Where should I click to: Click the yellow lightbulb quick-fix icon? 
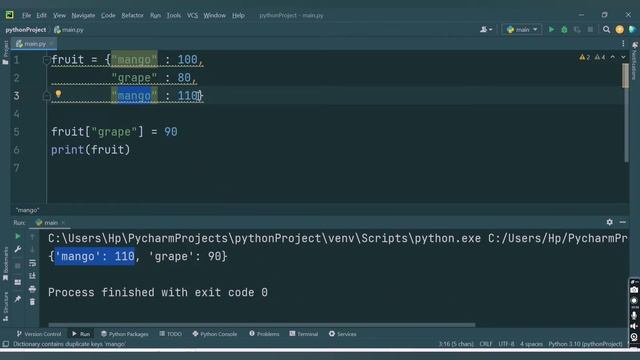[58, 94]
